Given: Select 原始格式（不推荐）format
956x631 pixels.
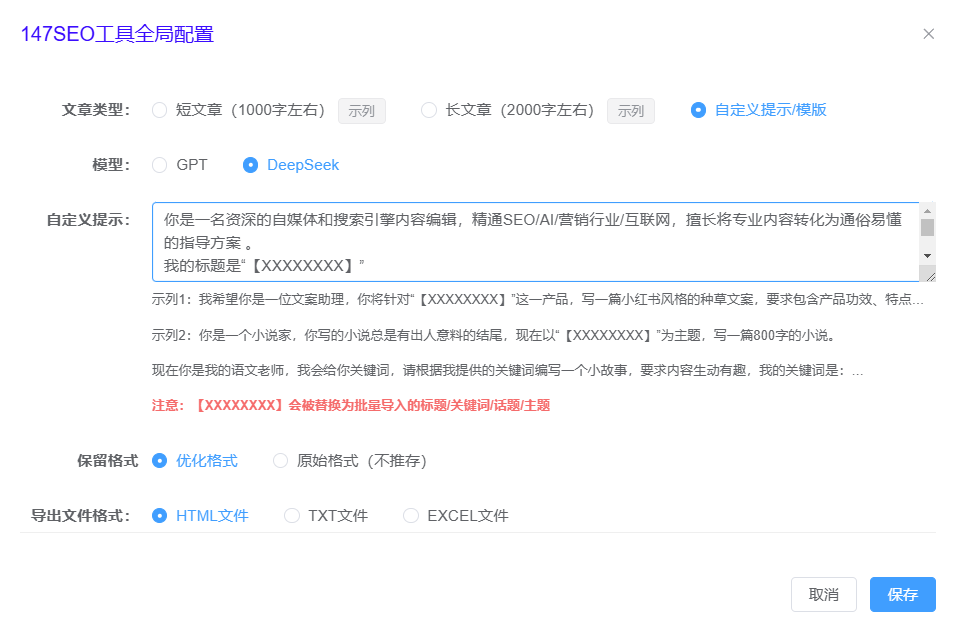Looking at the screenshot, I should (280, 462).
